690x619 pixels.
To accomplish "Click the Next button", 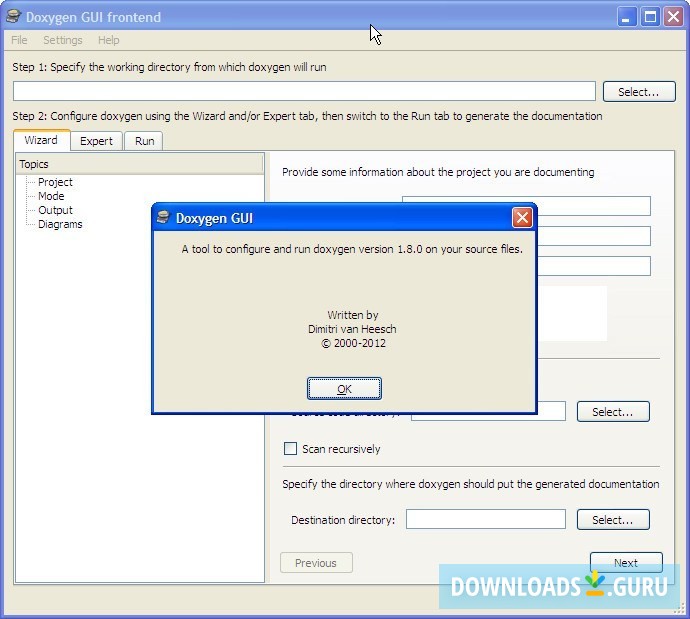I will coord(626,563).
